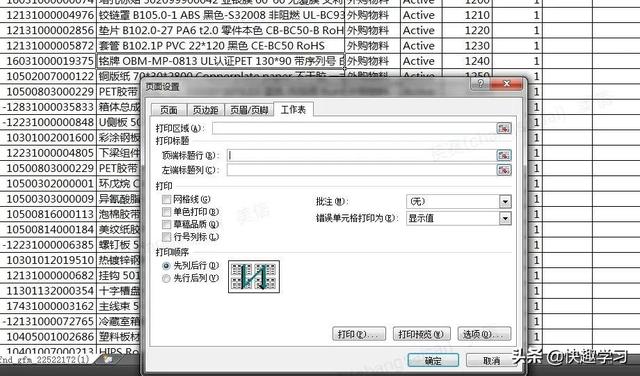
Task: Select cell 10500814000184 in spreadsheet
Action: coord(48,229)
